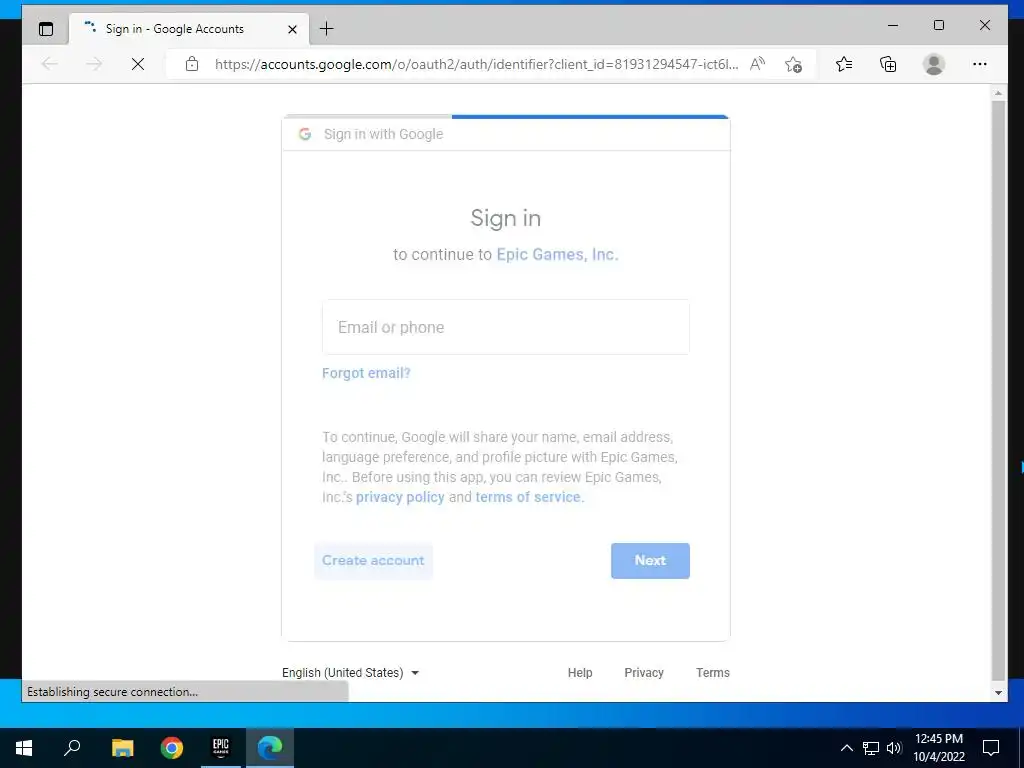Add this page to favorites
The height and width of the screenshot is (768, 1024).
pyautogui.click(x=793, y=64)
